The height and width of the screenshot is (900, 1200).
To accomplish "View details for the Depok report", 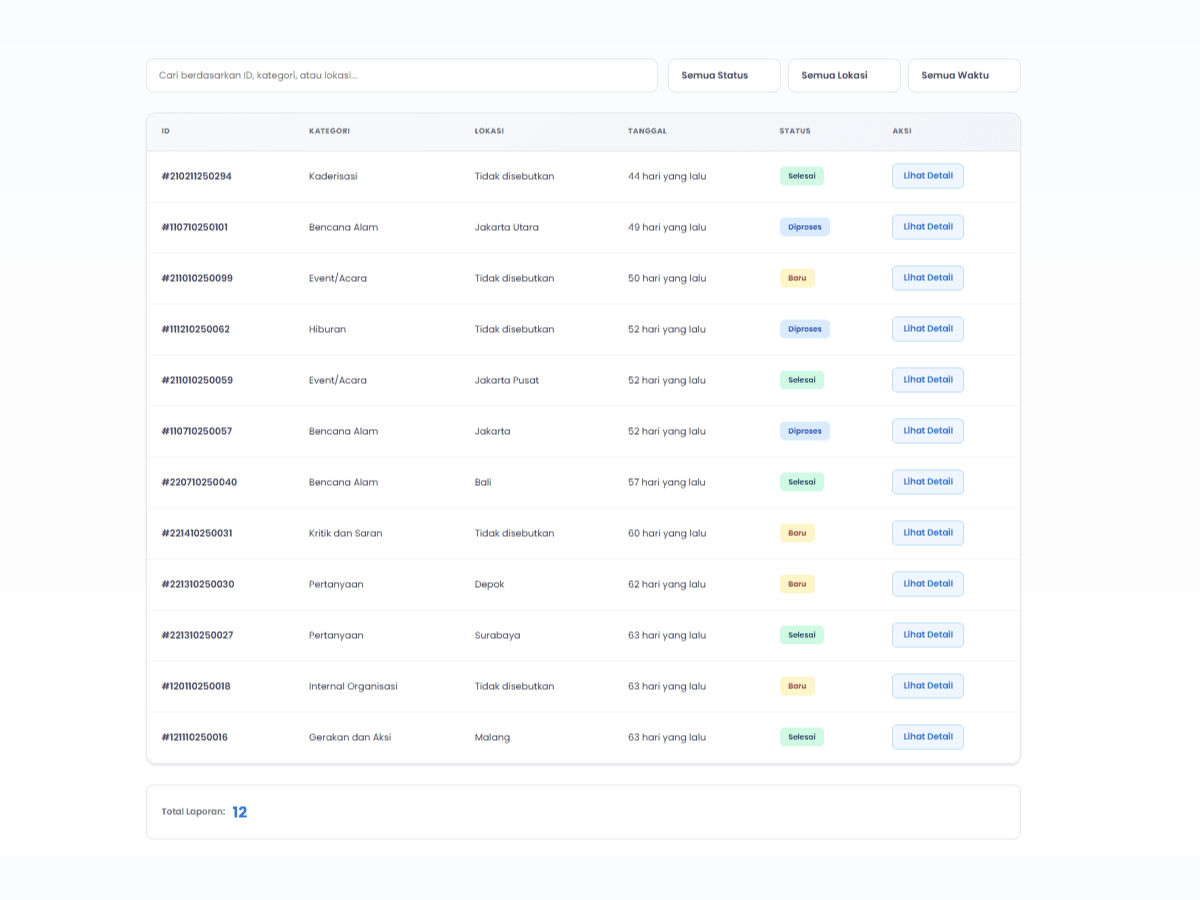I will point(927,584).
